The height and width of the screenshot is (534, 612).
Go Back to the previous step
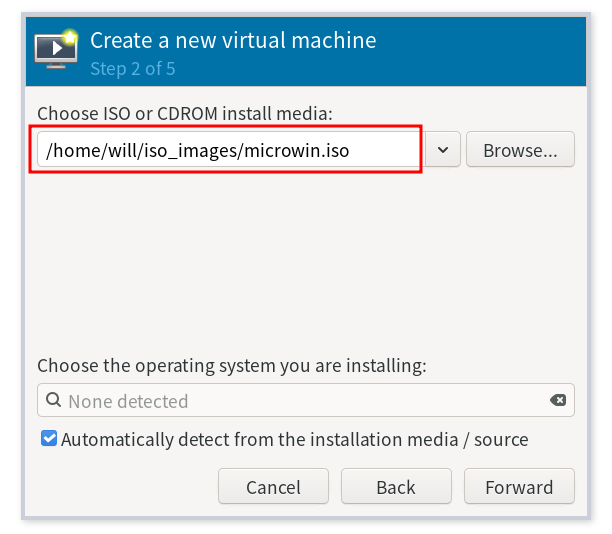395,487
